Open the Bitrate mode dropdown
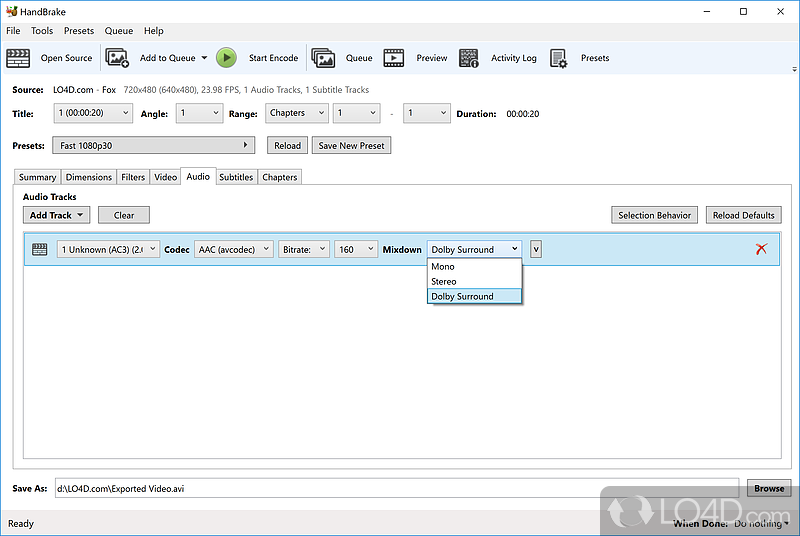The height and width of the screenshot is (536, 800). (x=304, y=249)
